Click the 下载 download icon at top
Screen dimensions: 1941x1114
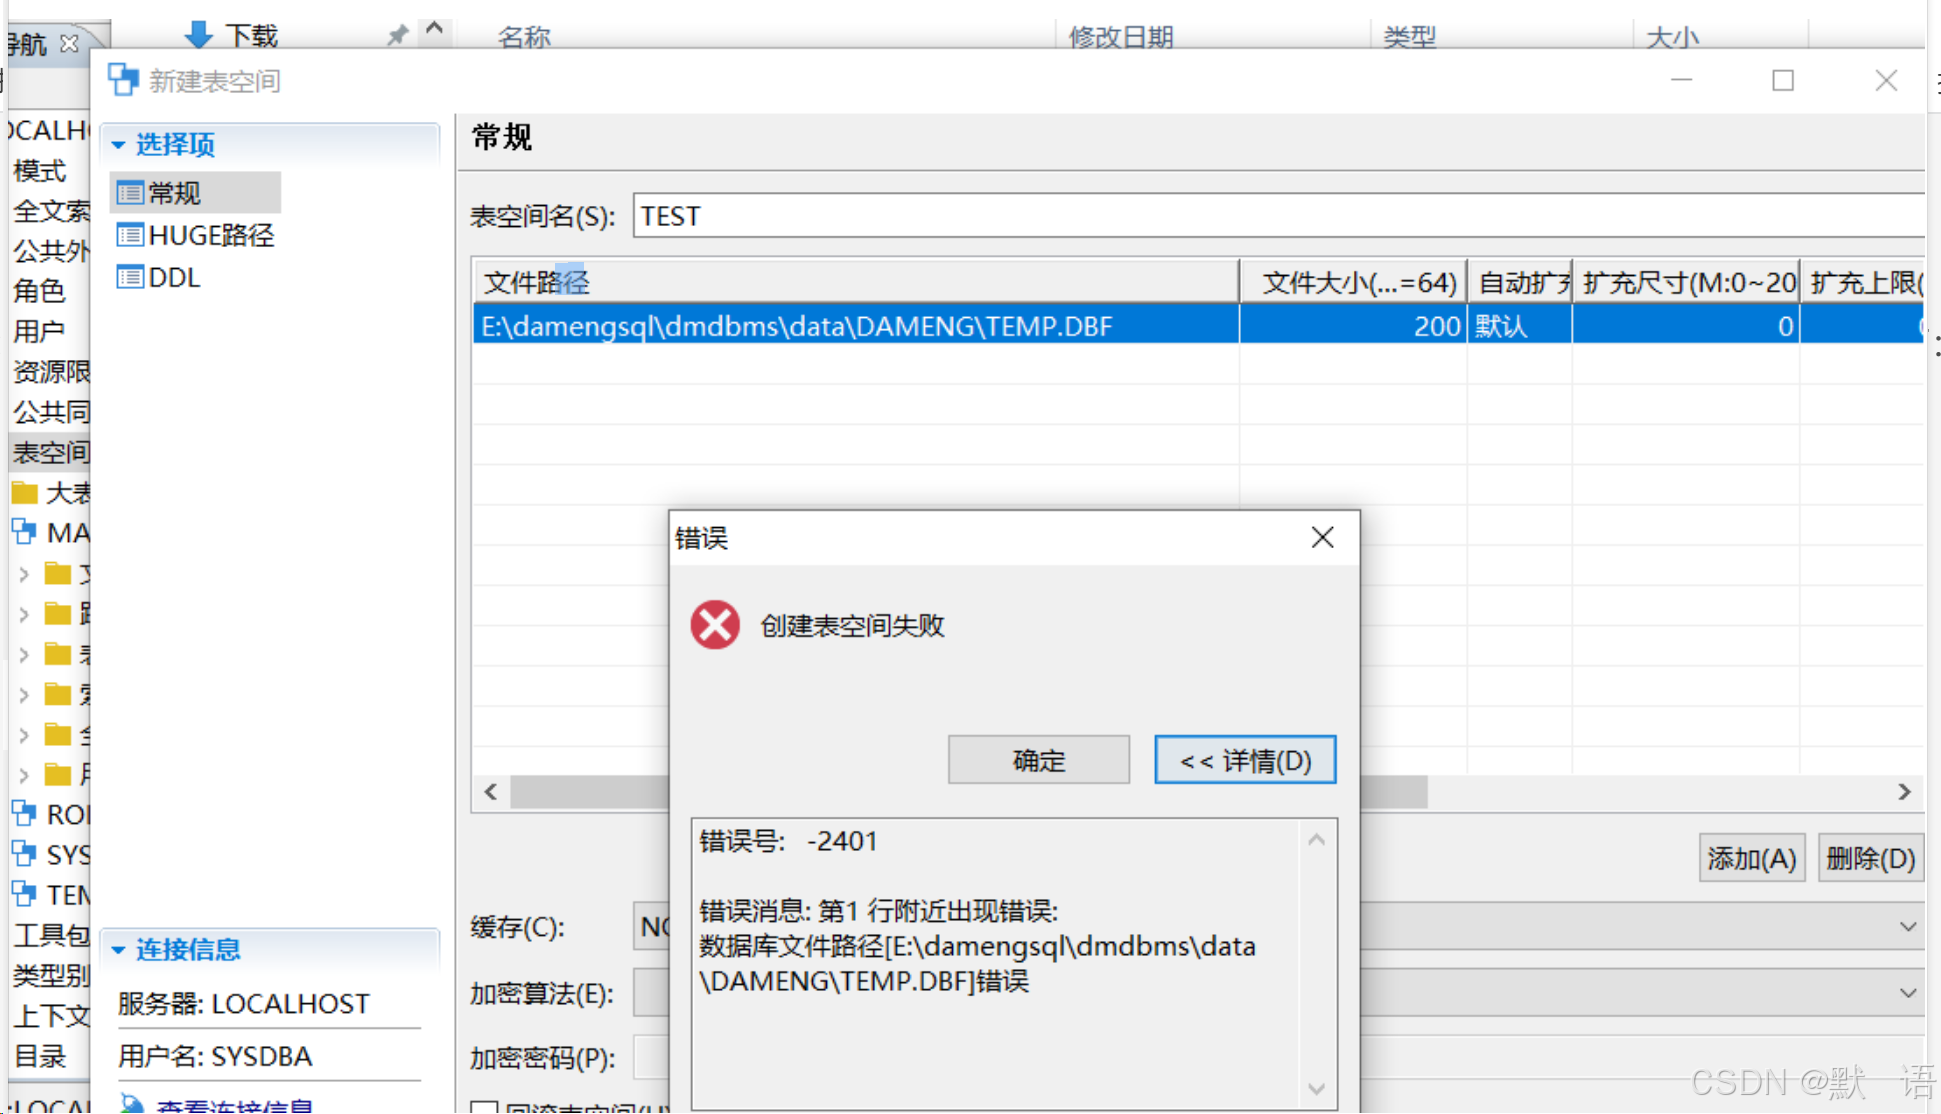tap(200, 33)
